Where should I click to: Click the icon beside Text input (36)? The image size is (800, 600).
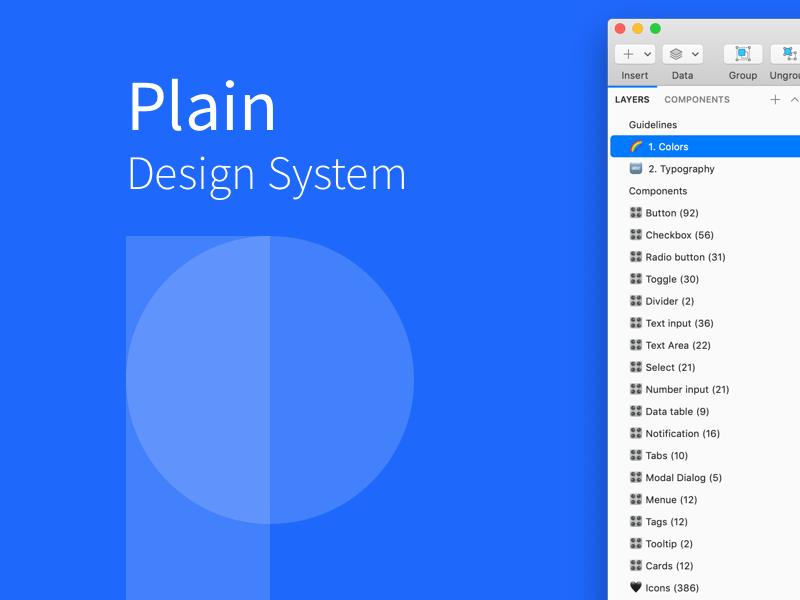636,322
